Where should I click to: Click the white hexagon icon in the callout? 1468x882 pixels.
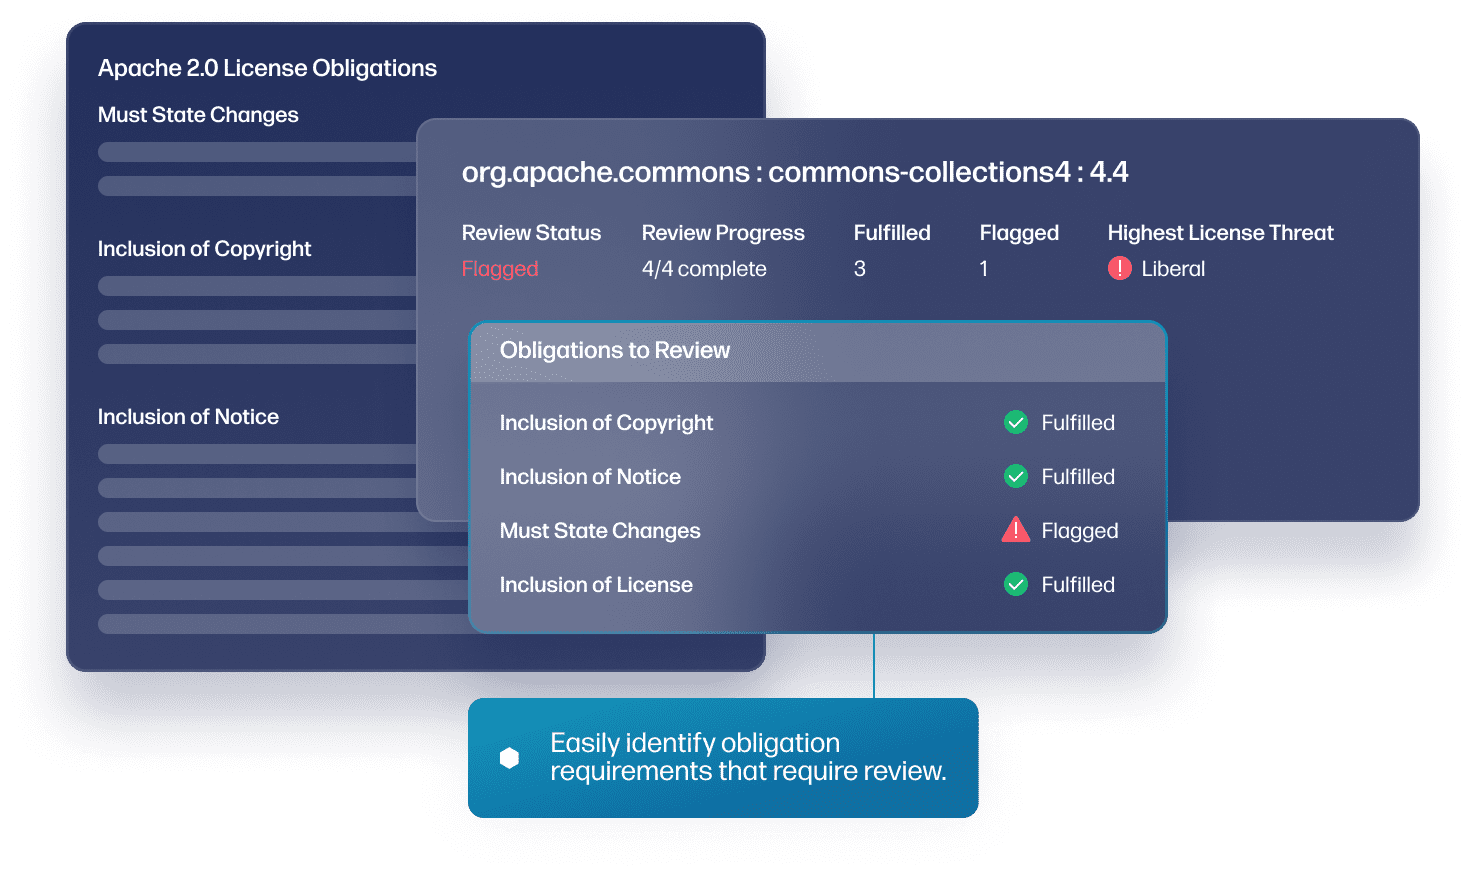(509, 758)
